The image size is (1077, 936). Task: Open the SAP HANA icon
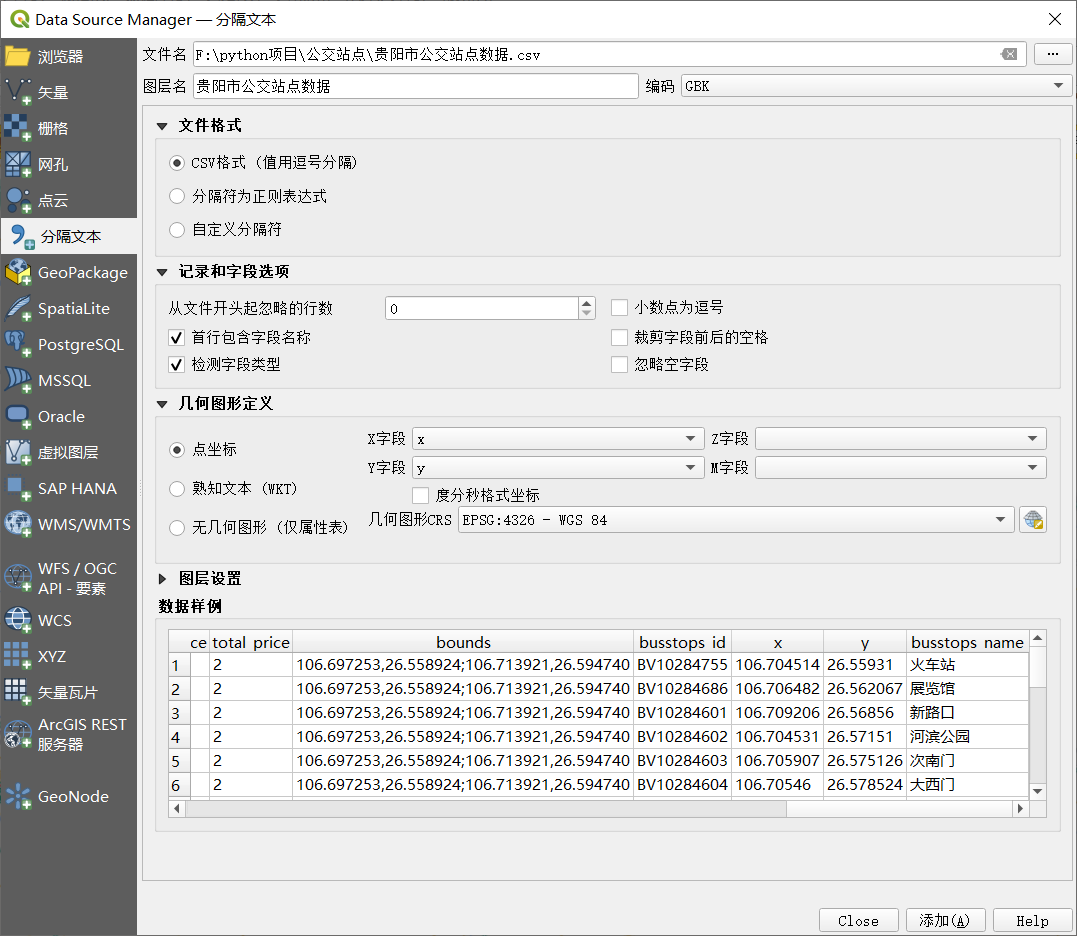point(18,488)
